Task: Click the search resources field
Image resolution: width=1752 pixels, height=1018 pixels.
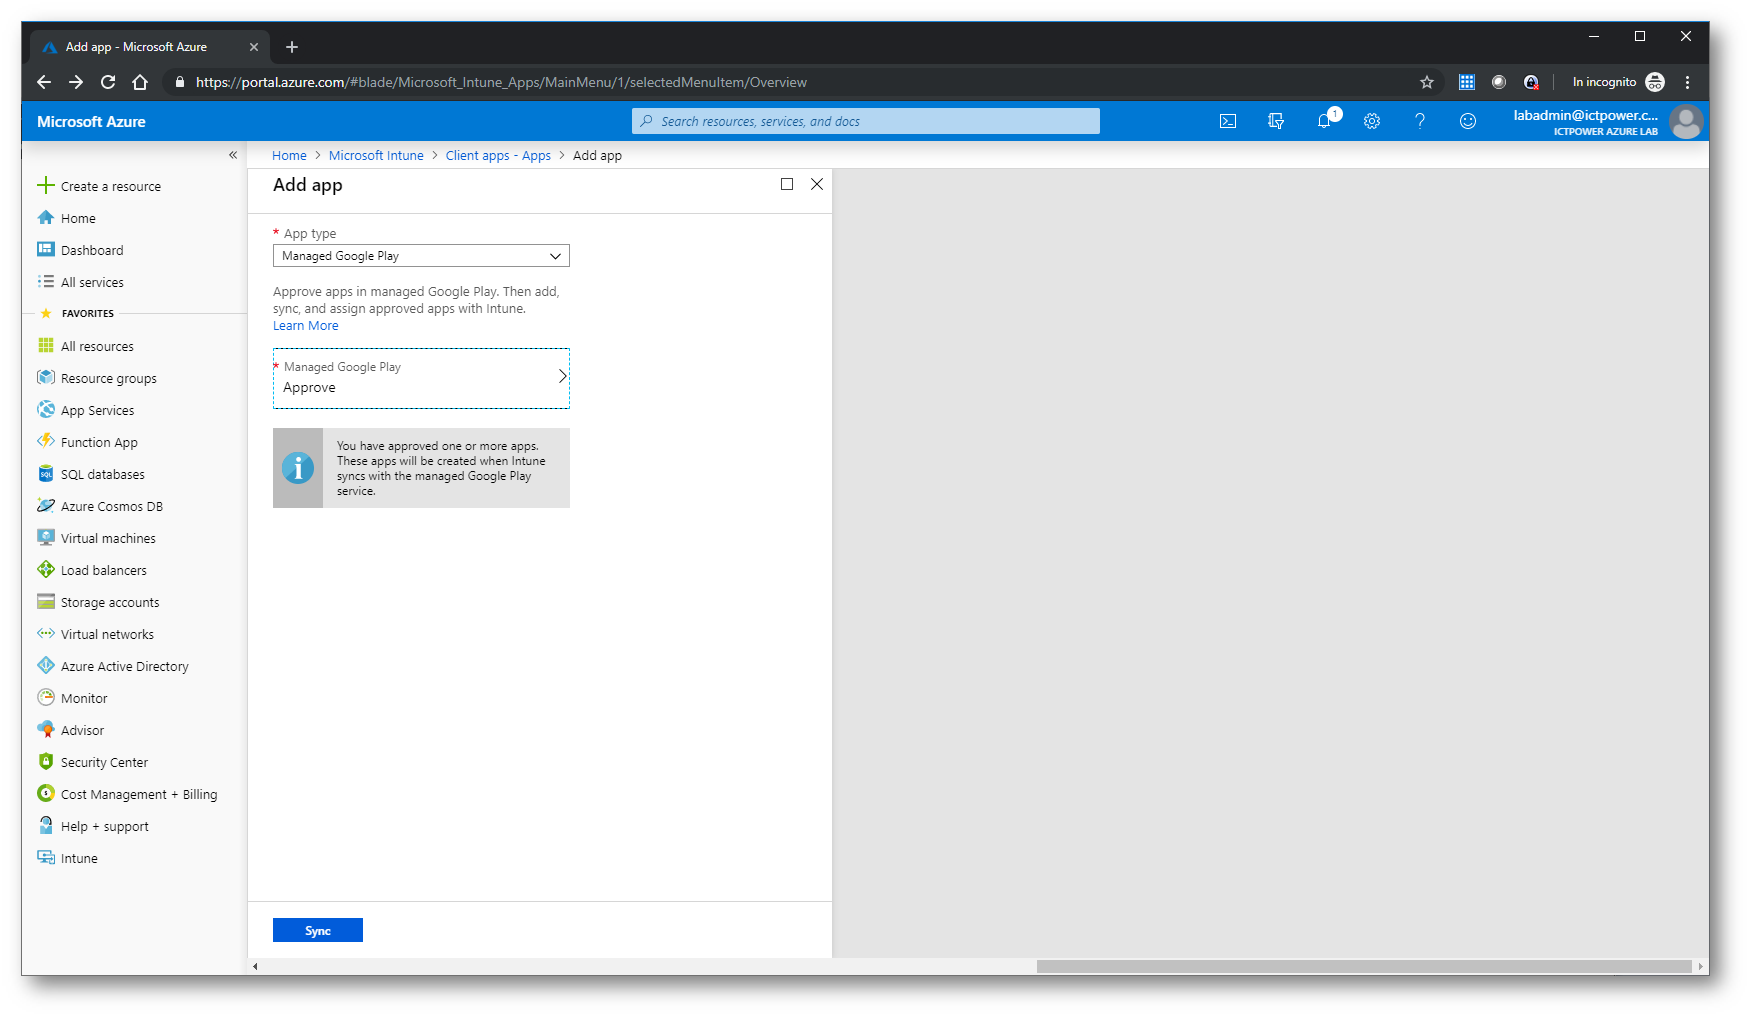Action: (866, 121)
